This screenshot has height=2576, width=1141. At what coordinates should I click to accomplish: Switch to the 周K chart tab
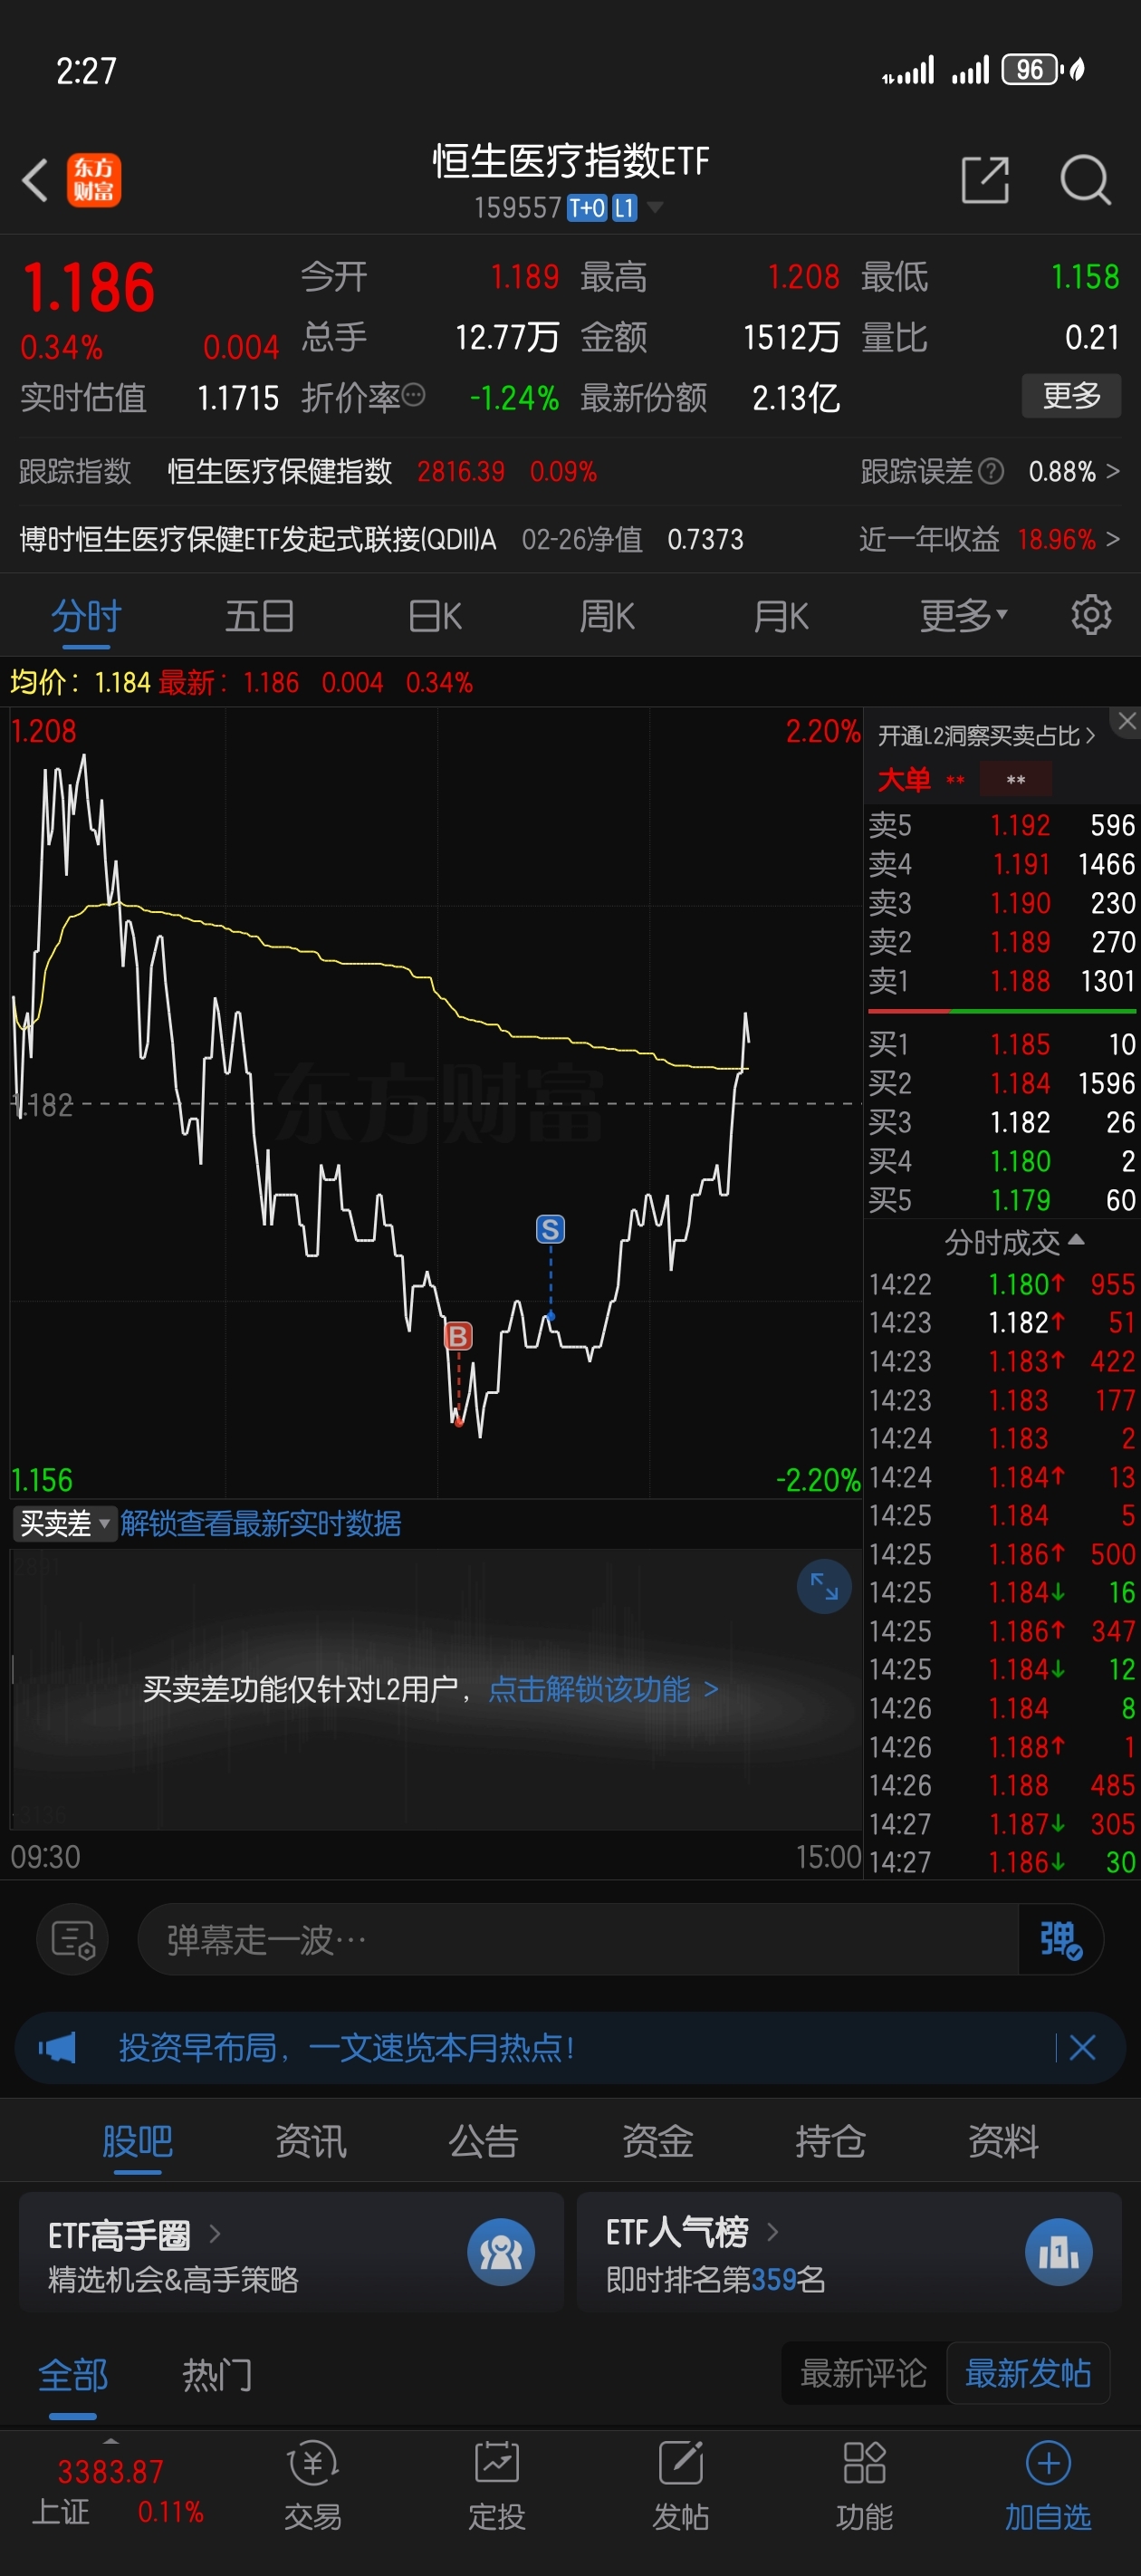[607, 616]
